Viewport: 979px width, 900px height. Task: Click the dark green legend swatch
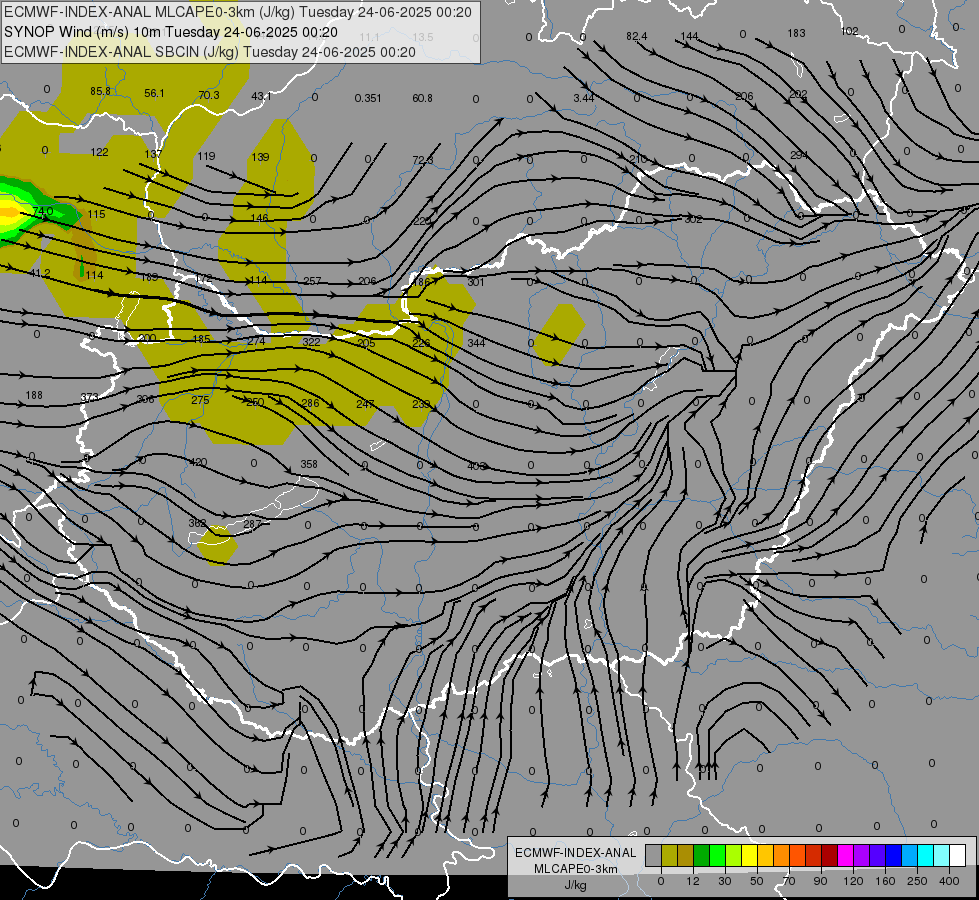pyautogui.click(x=702, y=855)
